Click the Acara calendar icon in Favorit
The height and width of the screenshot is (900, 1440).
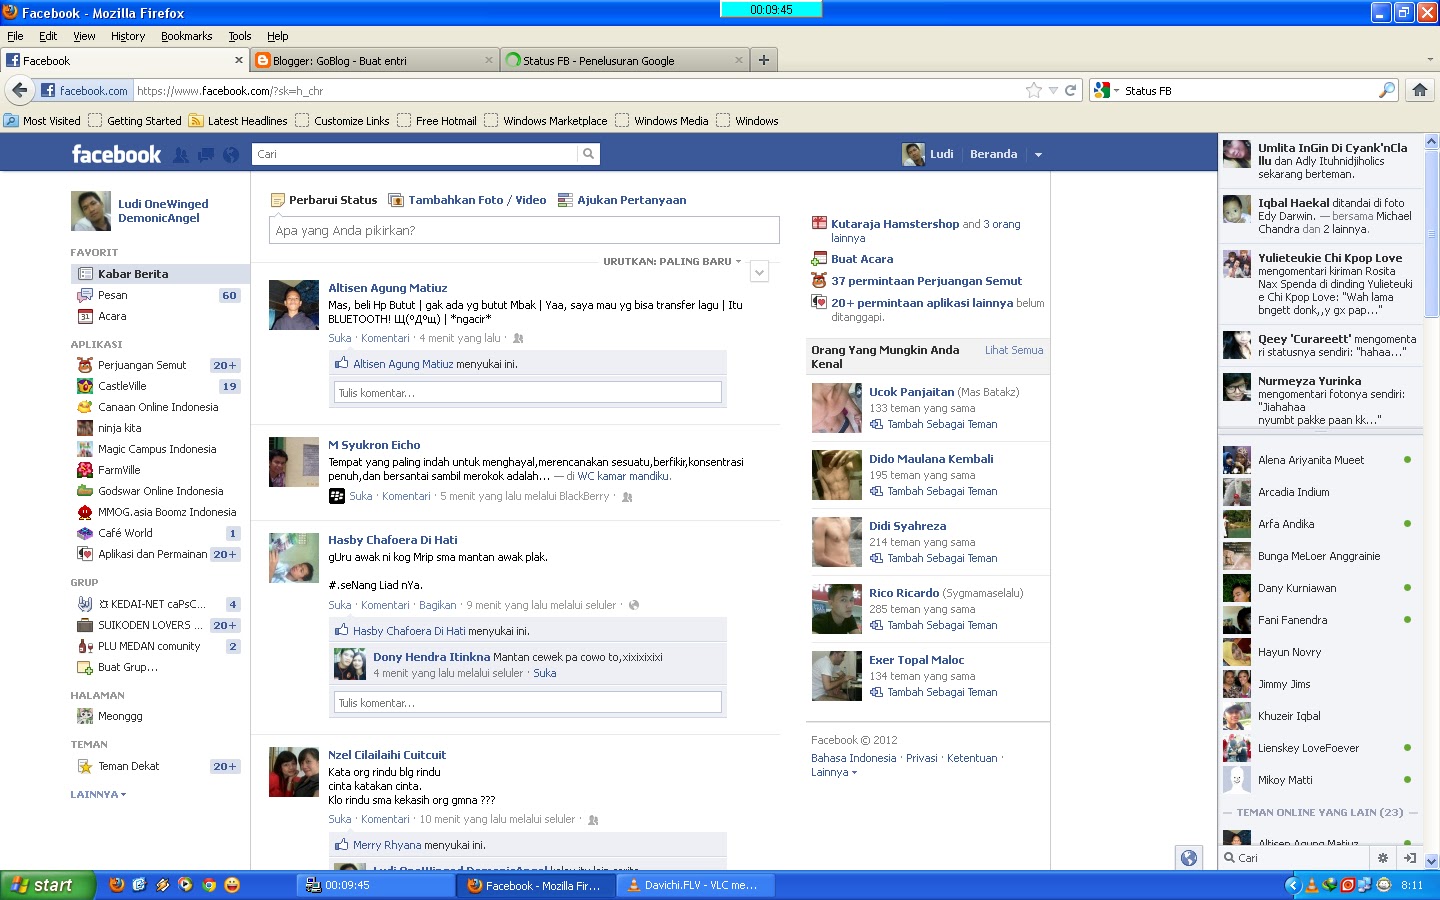(x=85, y=316)
